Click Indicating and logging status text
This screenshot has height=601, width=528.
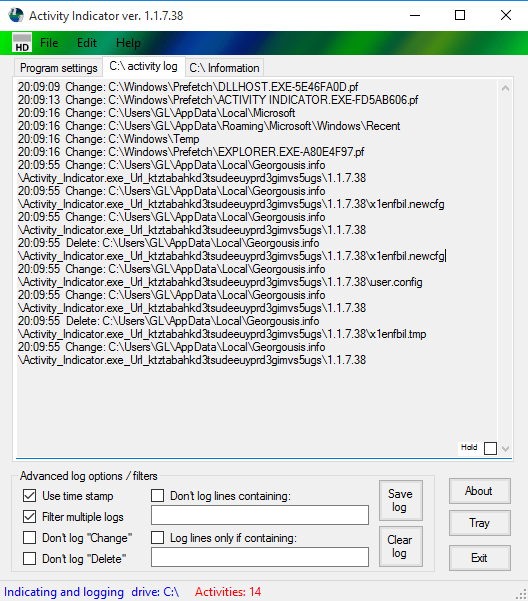tap(64, 592)
